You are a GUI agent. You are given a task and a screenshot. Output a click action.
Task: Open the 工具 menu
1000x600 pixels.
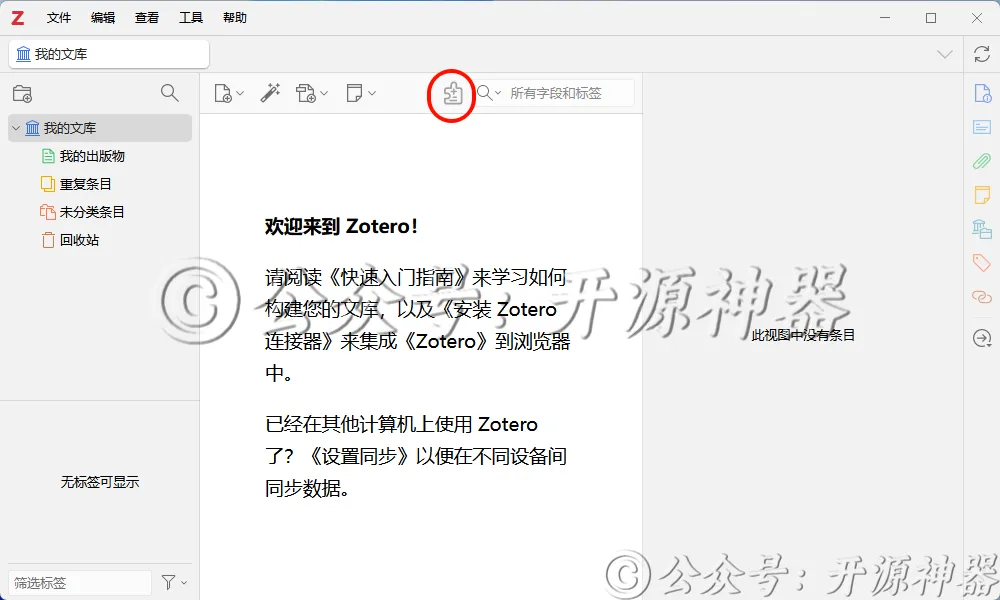coord(191,17)
